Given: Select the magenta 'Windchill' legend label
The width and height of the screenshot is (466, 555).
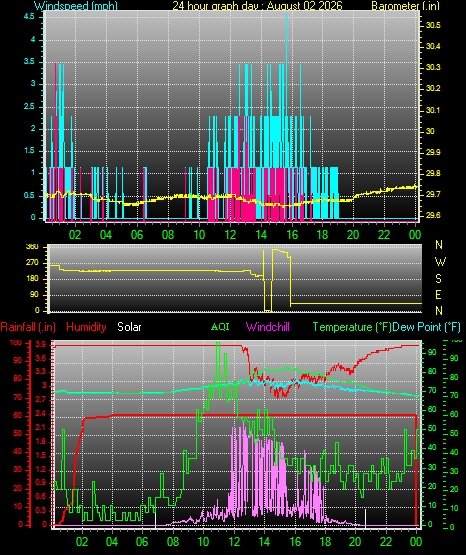Looking at the screenshot, I should point(267,327).
